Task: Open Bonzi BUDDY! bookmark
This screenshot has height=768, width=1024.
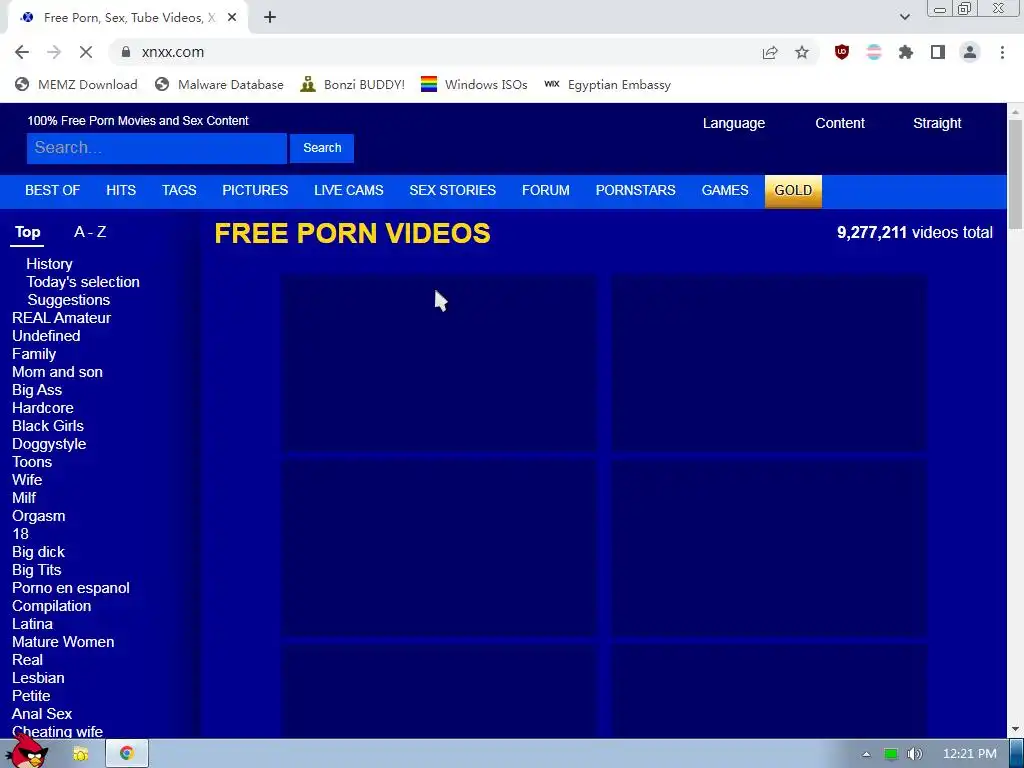Action: coord(353,85)
